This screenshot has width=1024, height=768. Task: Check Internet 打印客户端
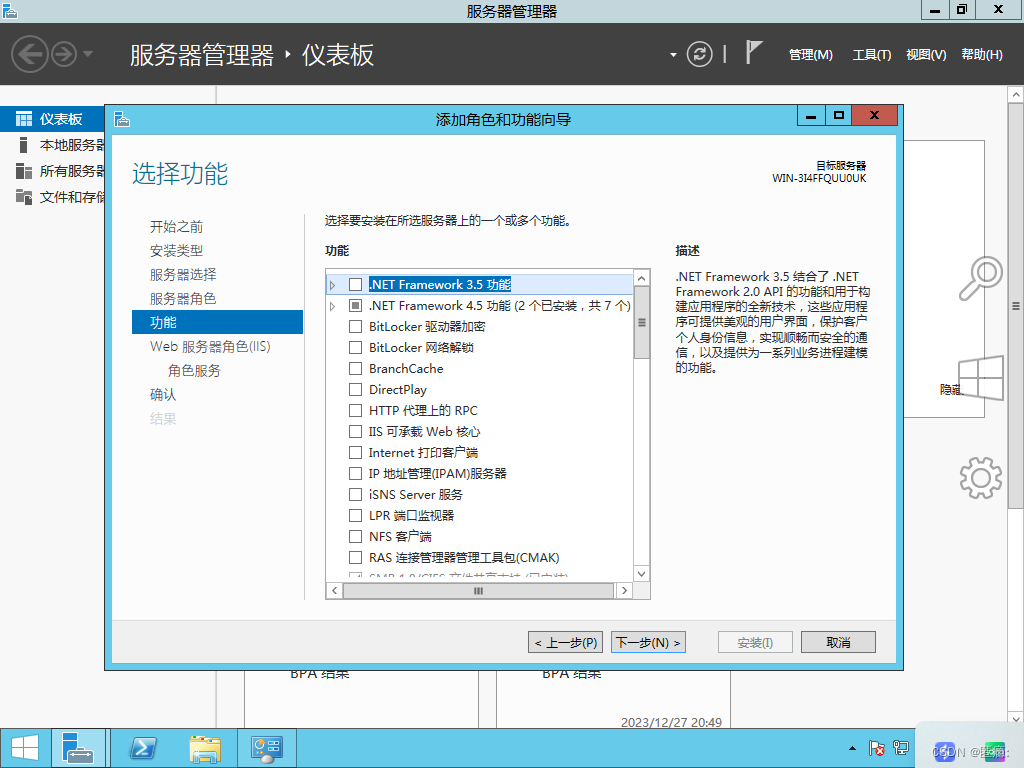click(x=355, y=453)
